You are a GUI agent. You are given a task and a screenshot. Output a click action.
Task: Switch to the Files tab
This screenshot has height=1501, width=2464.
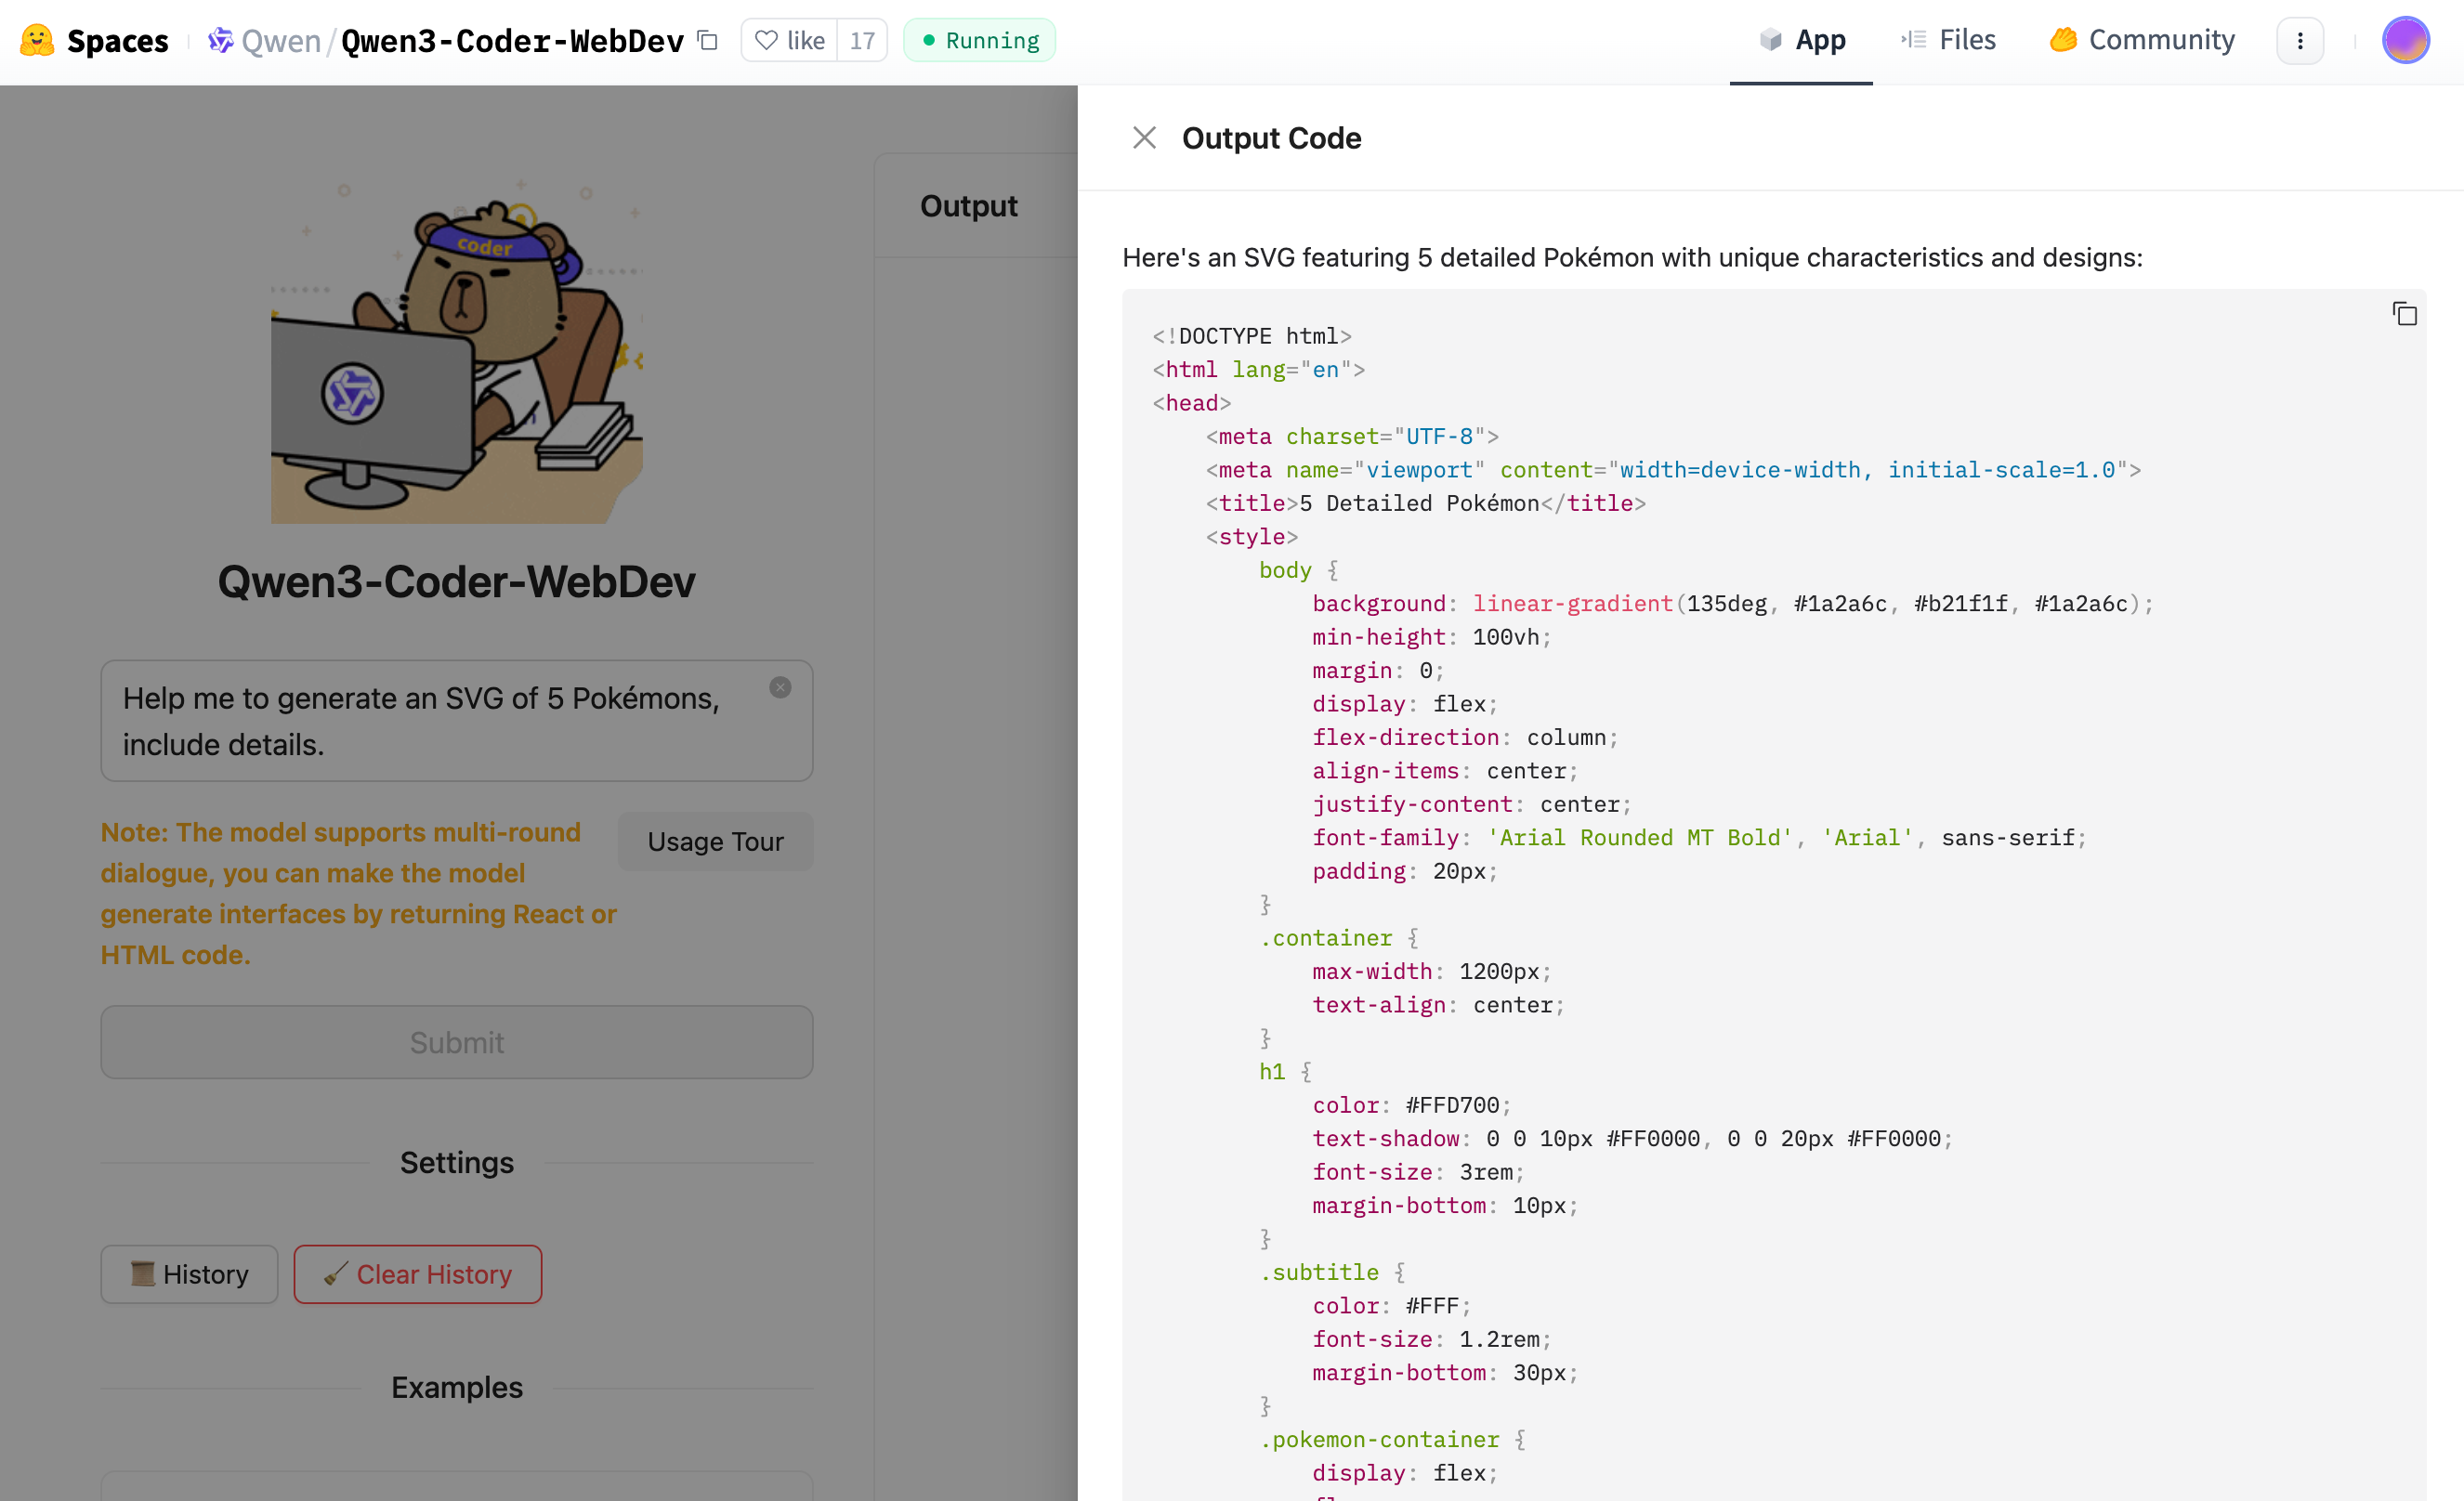(x=1948, y=40)
